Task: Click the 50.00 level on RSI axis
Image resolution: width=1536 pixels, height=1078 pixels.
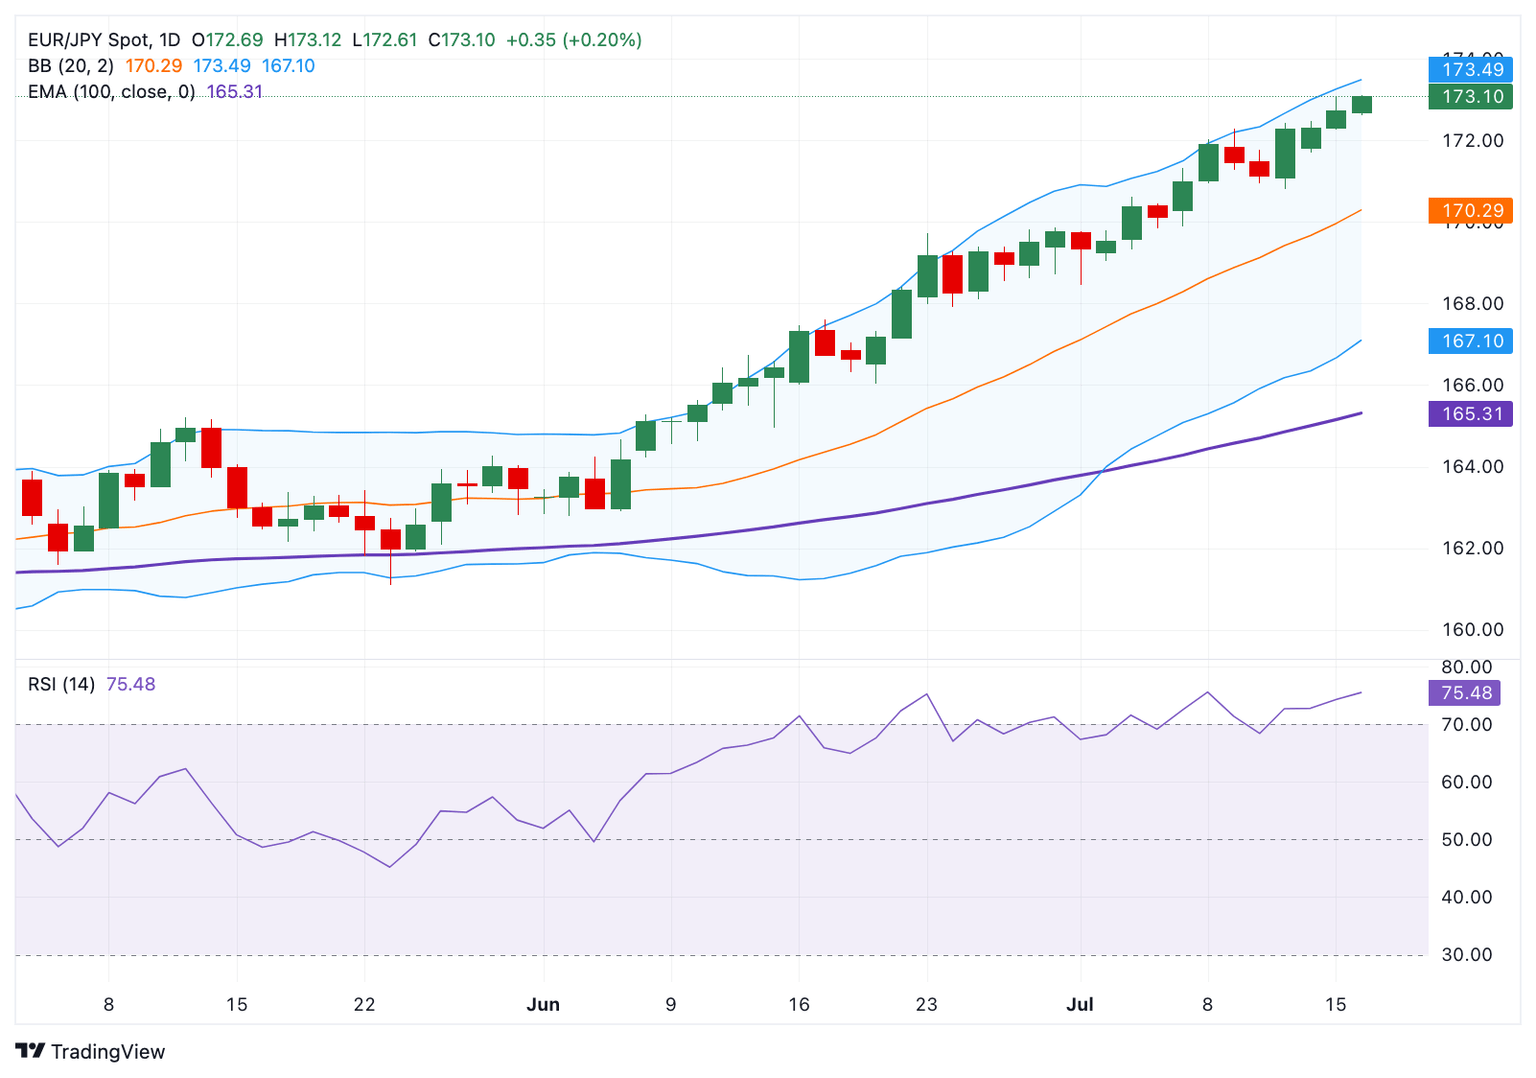Action: (1466, 840)
